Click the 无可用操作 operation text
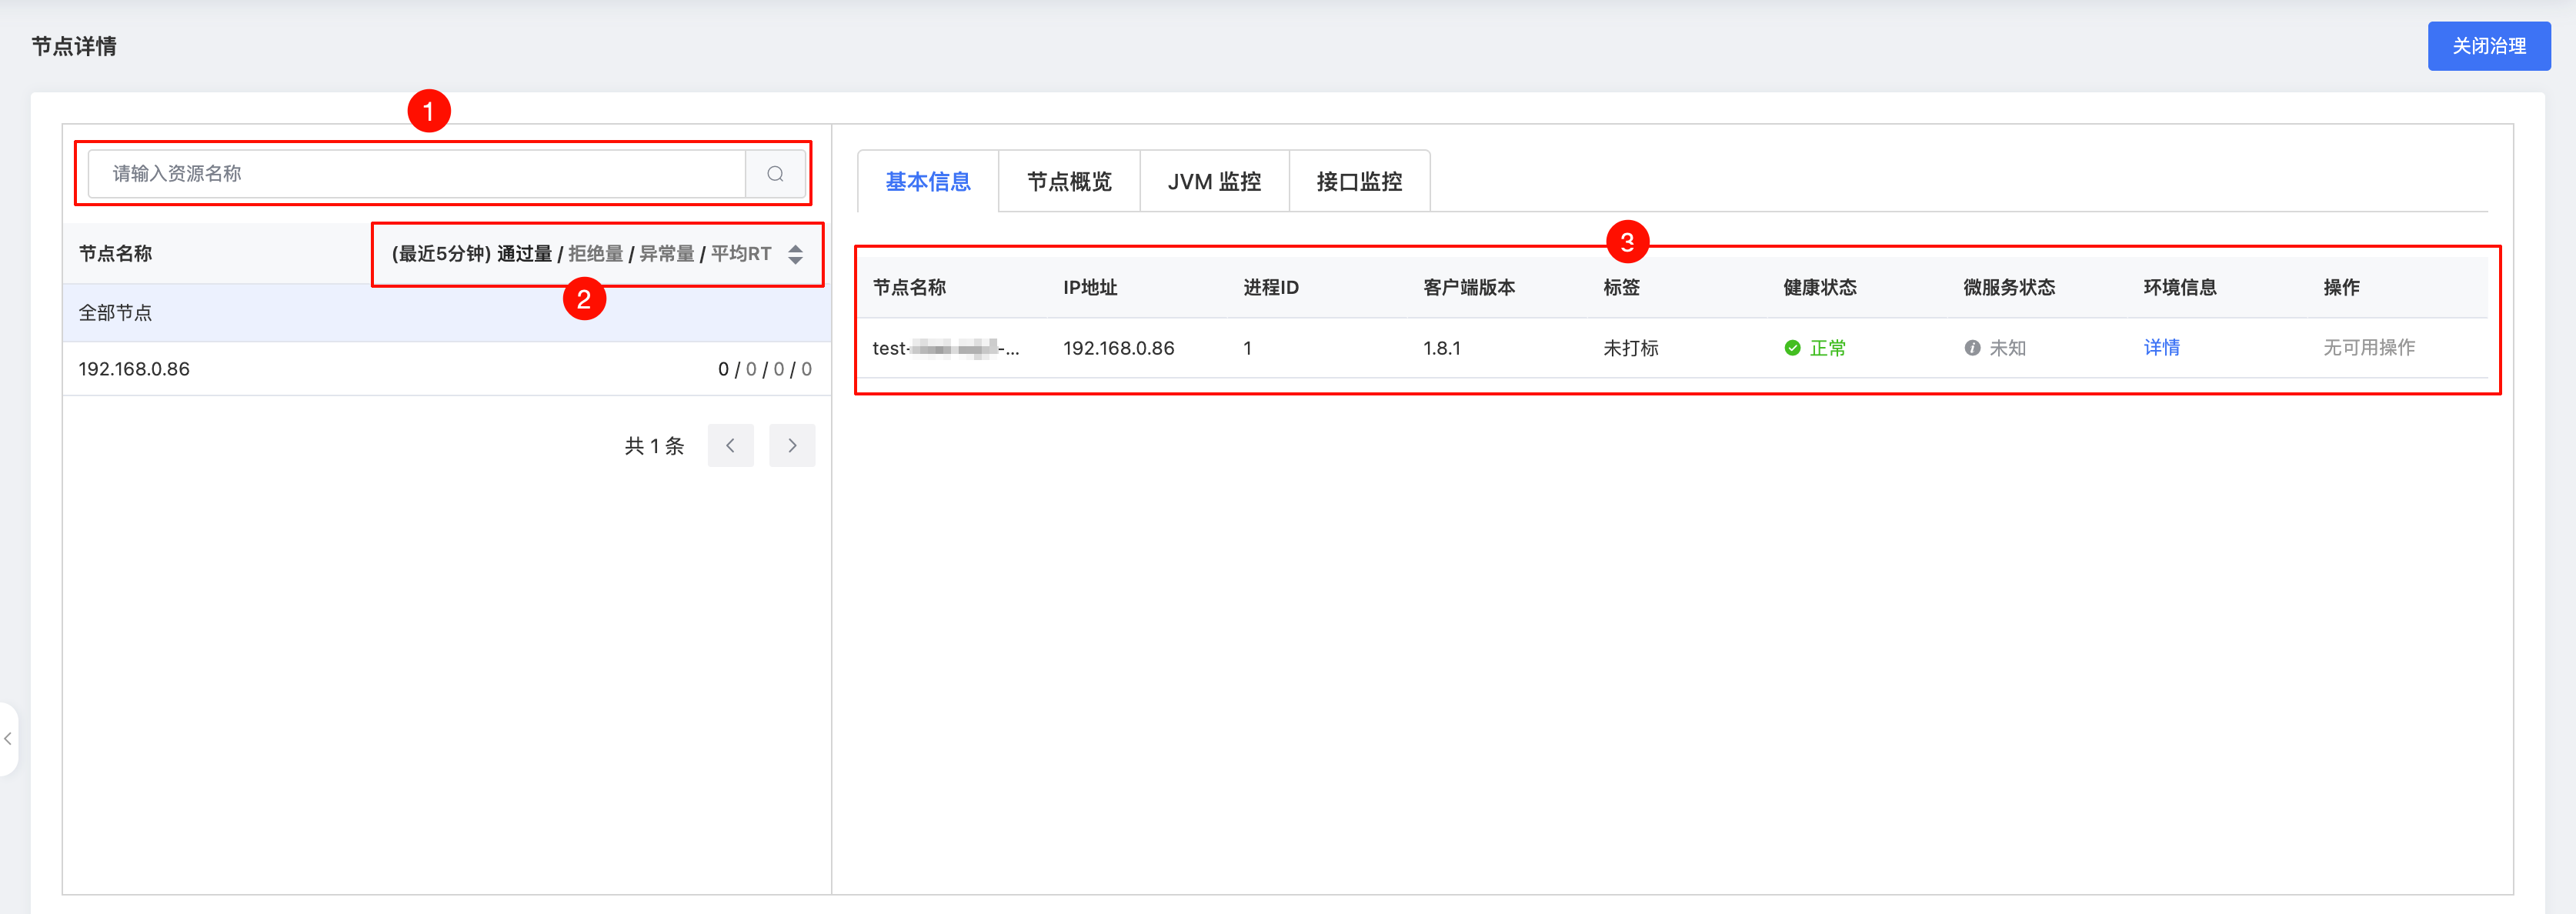This screenshot has height=914, width=2576. 2368,348
